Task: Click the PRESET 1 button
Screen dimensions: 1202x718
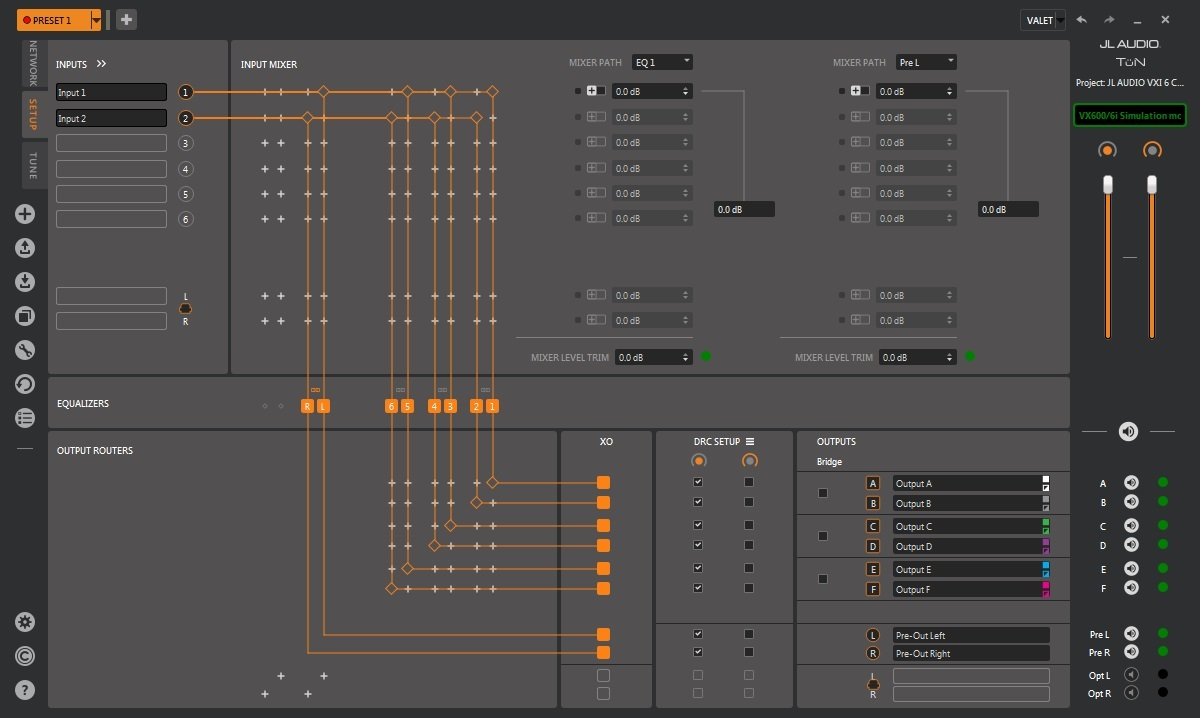Action: (x=53, y=20)
